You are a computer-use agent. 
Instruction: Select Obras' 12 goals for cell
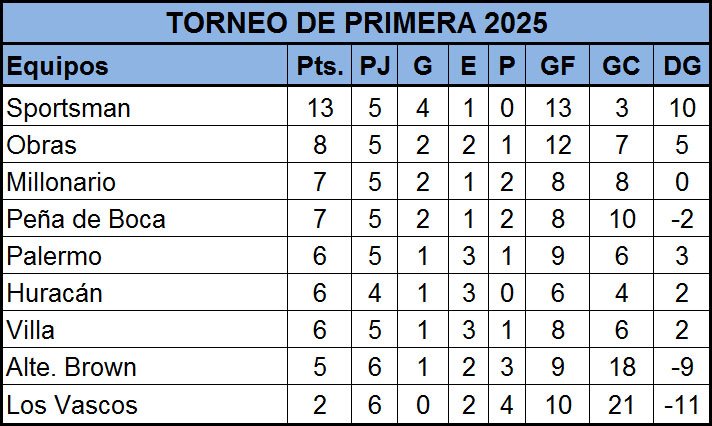pos(558,145)
